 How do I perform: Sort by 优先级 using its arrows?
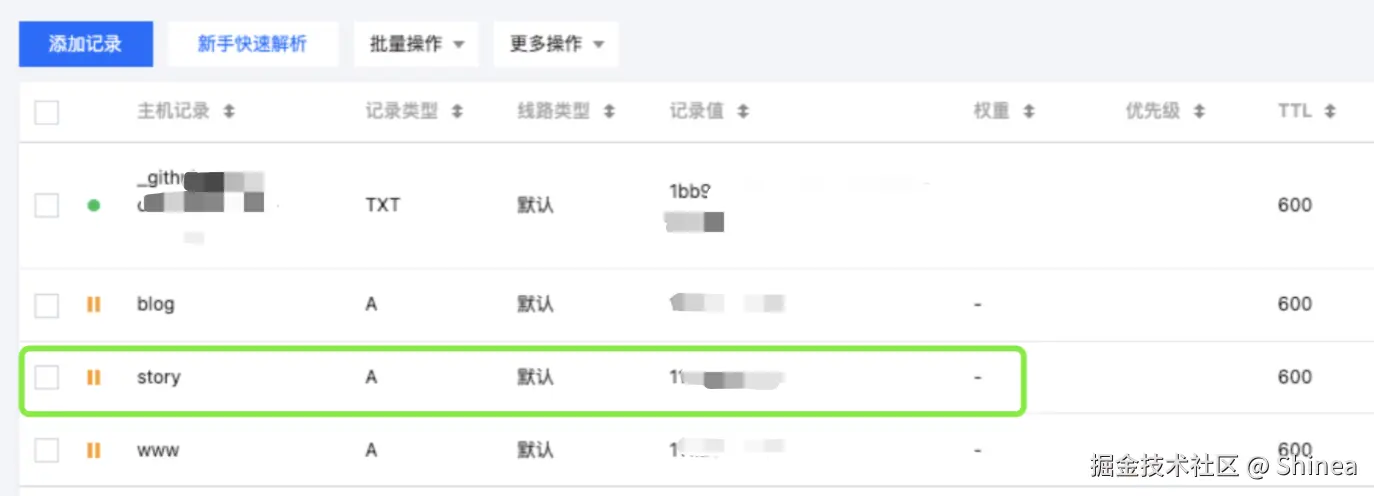1199,112
